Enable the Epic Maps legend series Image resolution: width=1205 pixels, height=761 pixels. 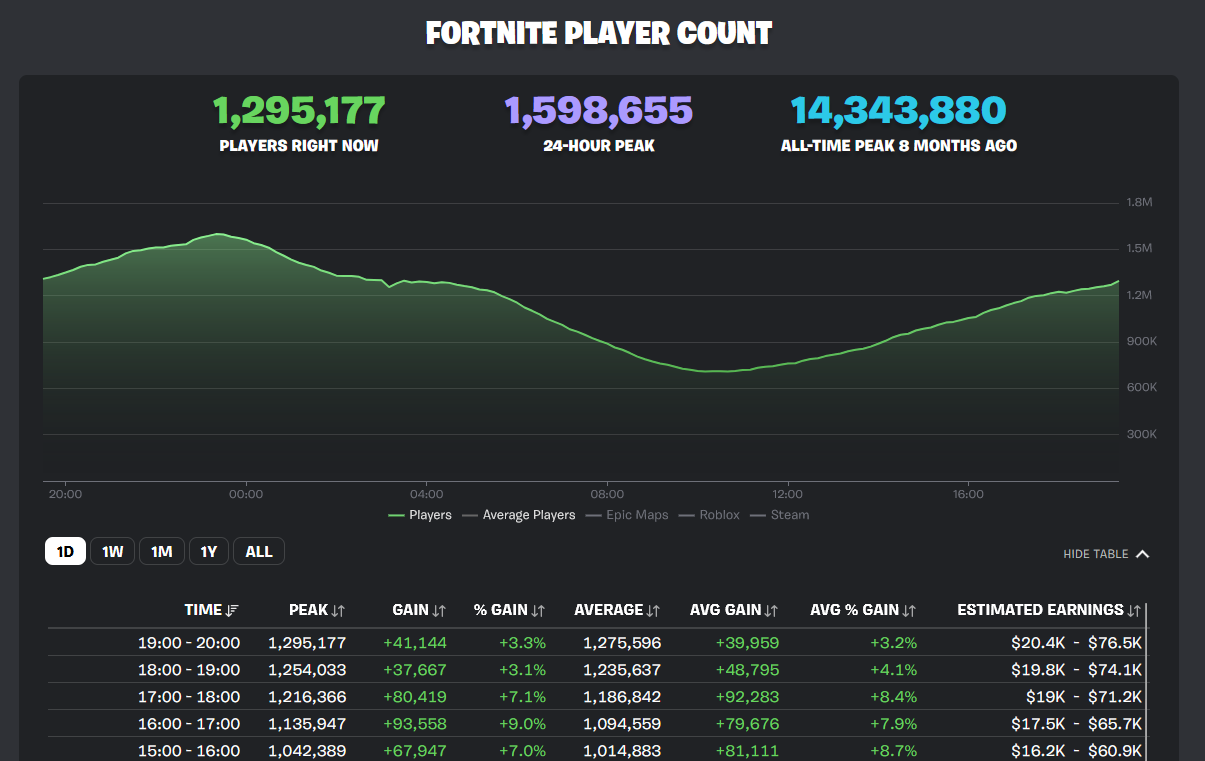click(627, 515)
